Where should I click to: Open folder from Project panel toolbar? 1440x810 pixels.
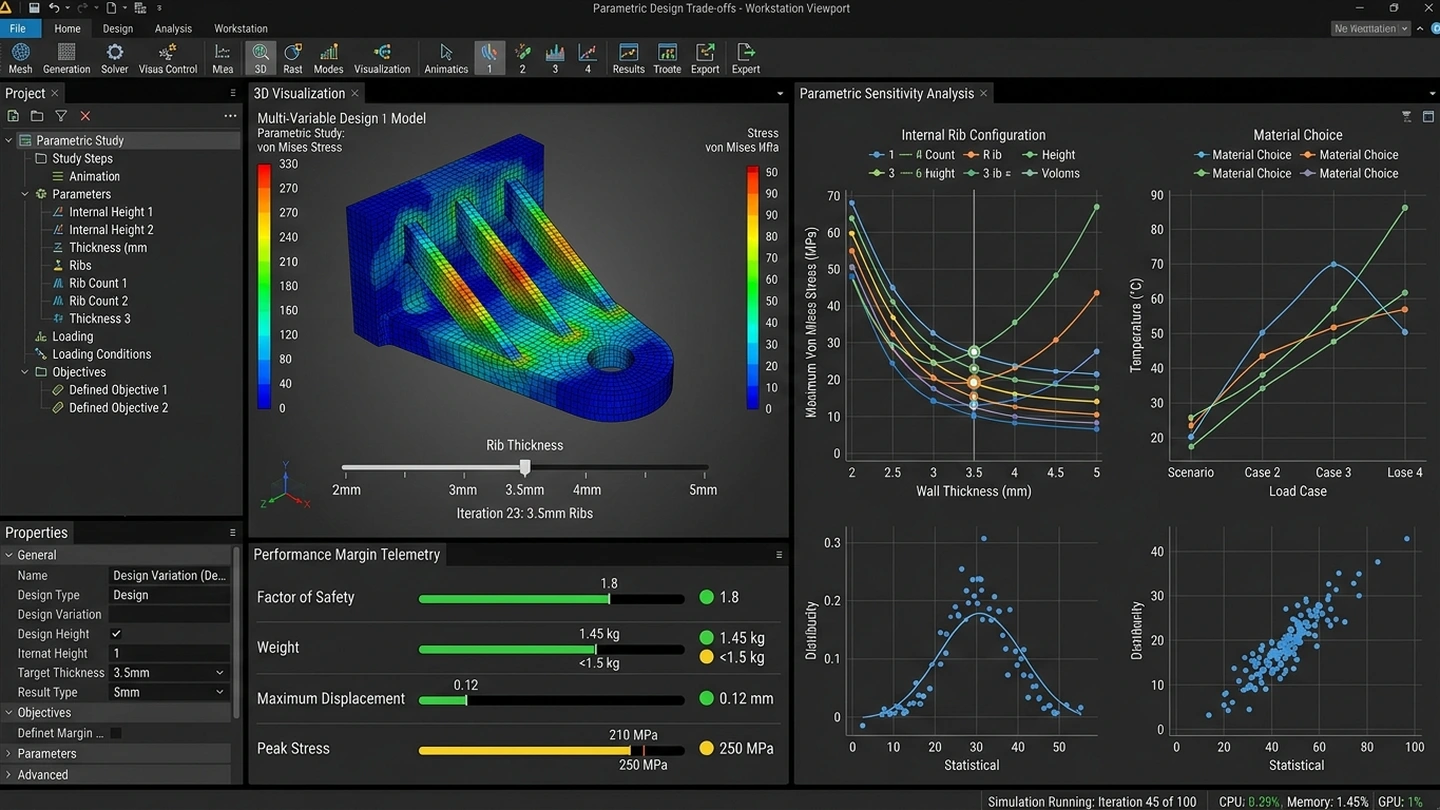pos(37,117)
